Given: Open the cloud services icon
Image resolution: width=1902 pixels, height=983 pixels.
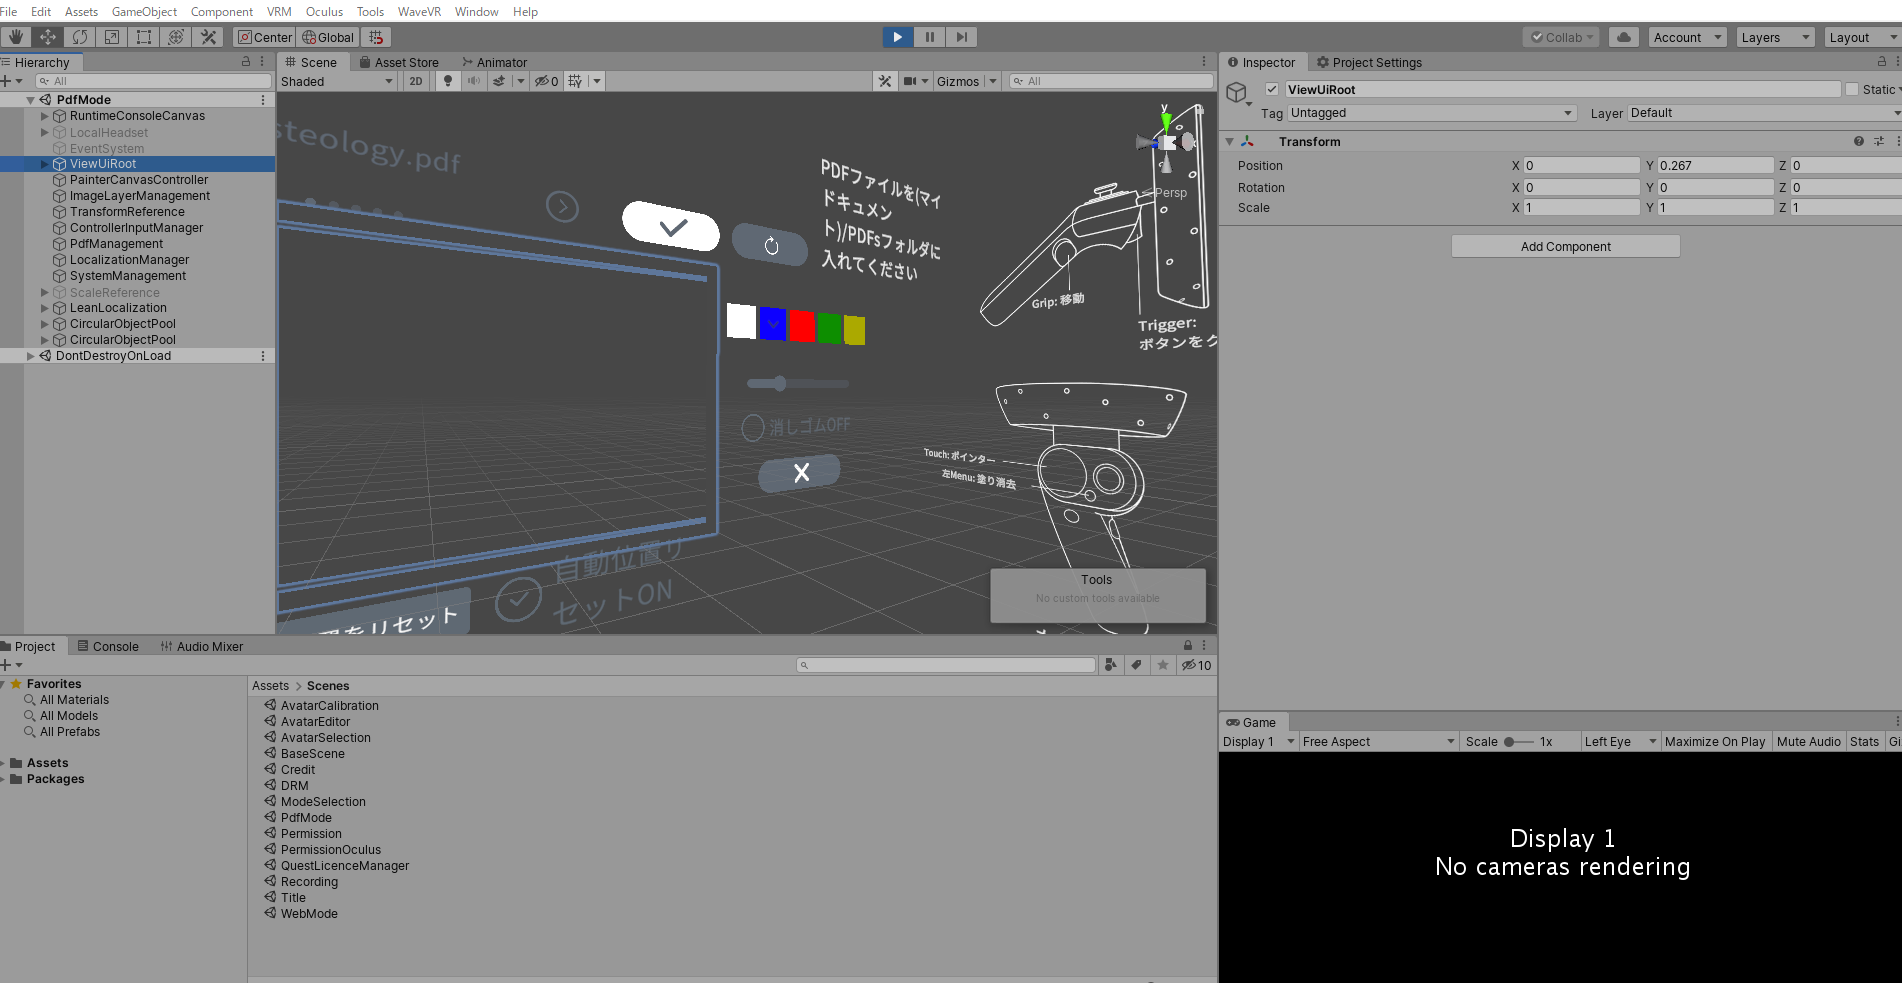Looking at the screenshot, I should (x=1624, y=37).
